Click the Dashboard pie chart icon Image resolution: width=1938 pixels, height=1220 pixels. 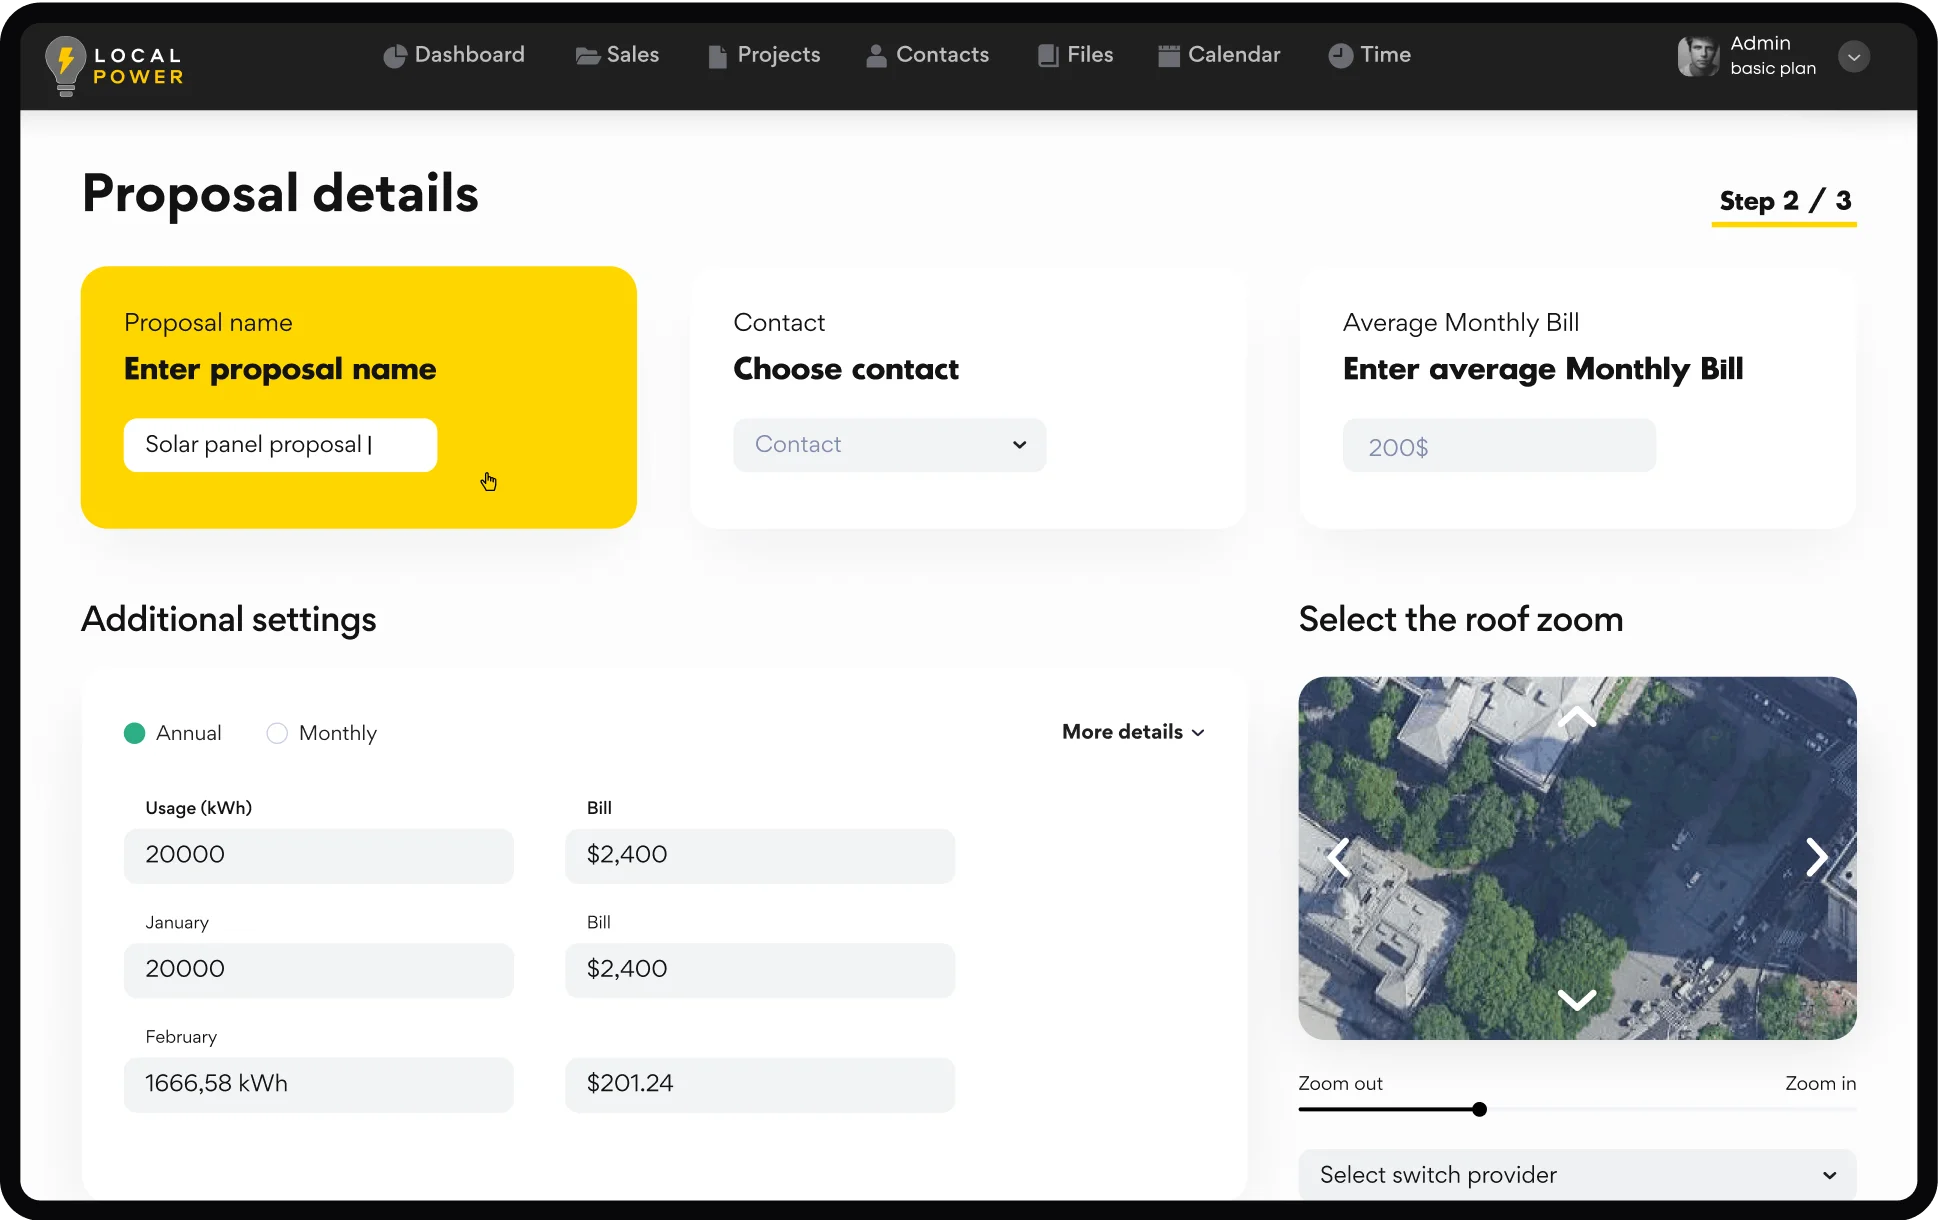[x=395, y=56]
